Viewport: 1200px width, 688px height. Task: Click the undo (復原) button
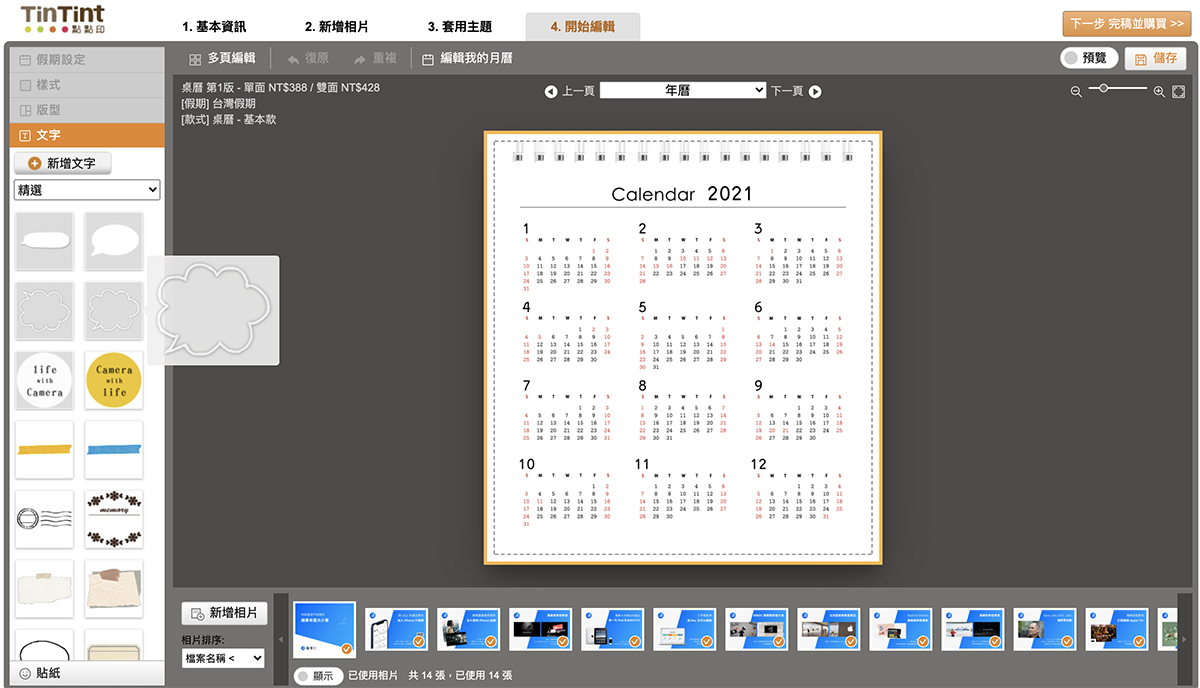pos(308,59)
